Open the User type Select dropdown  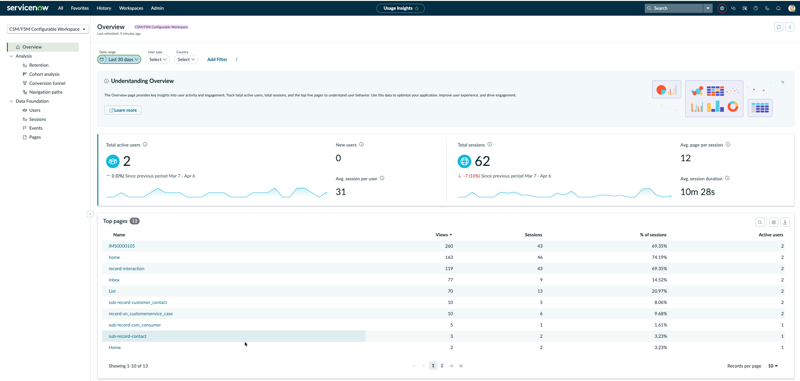click(x=158, y=60)
